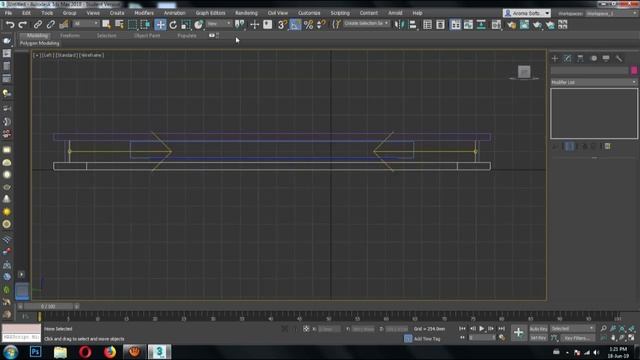Click the object color swatch in command panel
Viewport: 640px width, 360px height.
tap(634, 71)
